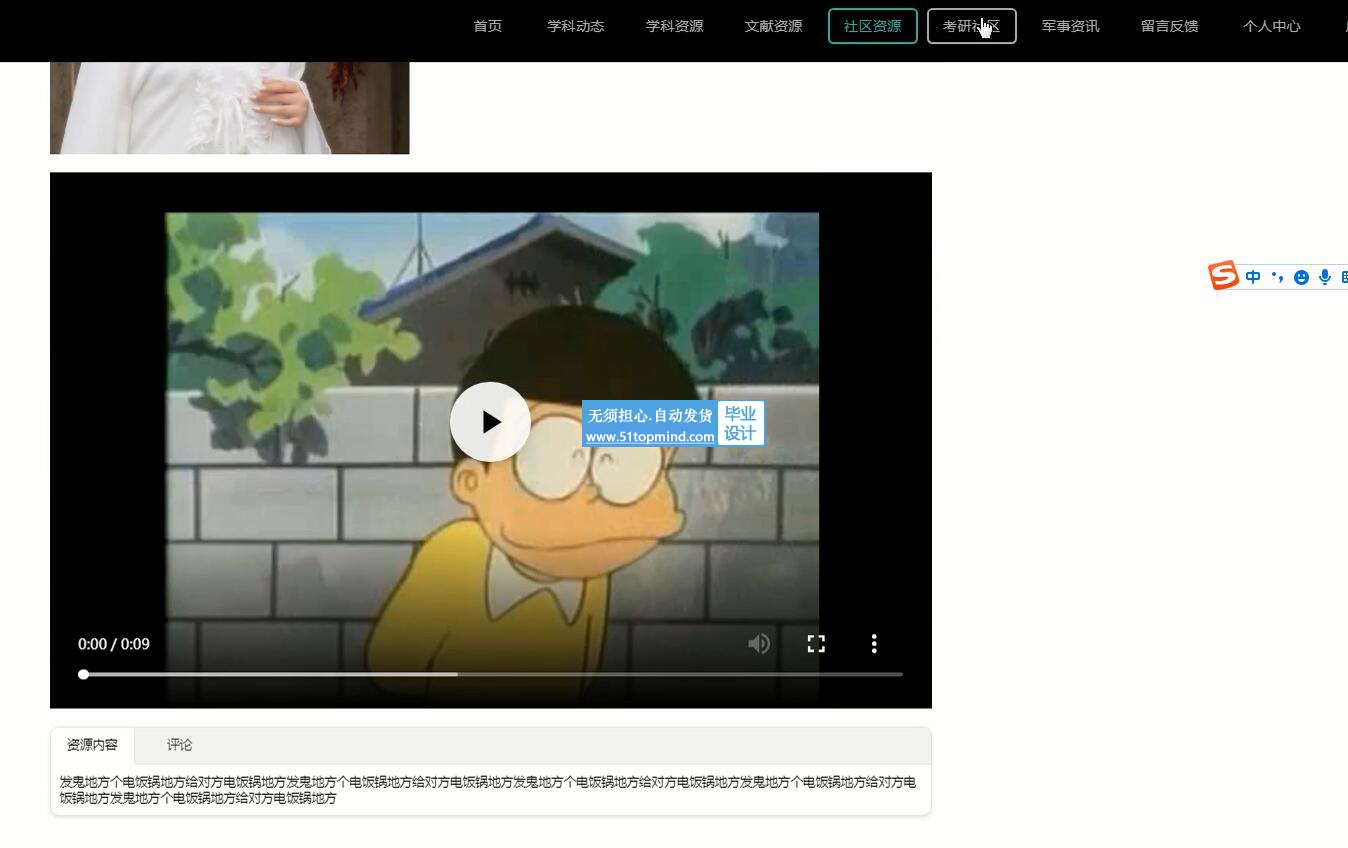The height and width of the screenshot is (848, 1348).
Task: Go to 首页 in the top navigation
Action: click(488, 26)
